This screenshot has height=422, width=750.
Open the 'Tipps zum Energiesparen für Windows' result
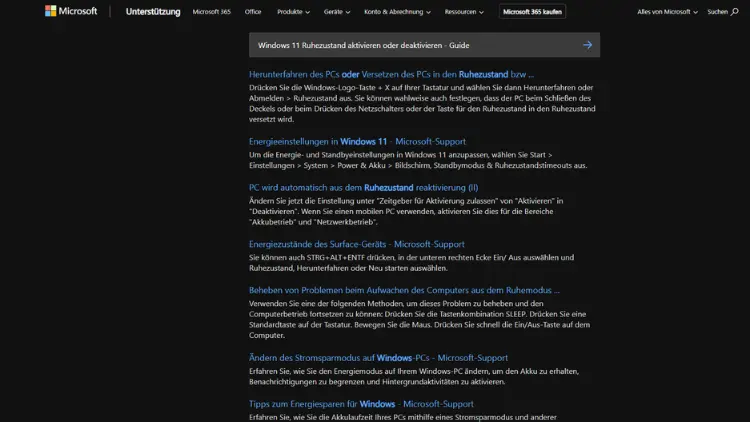[361, 404]
